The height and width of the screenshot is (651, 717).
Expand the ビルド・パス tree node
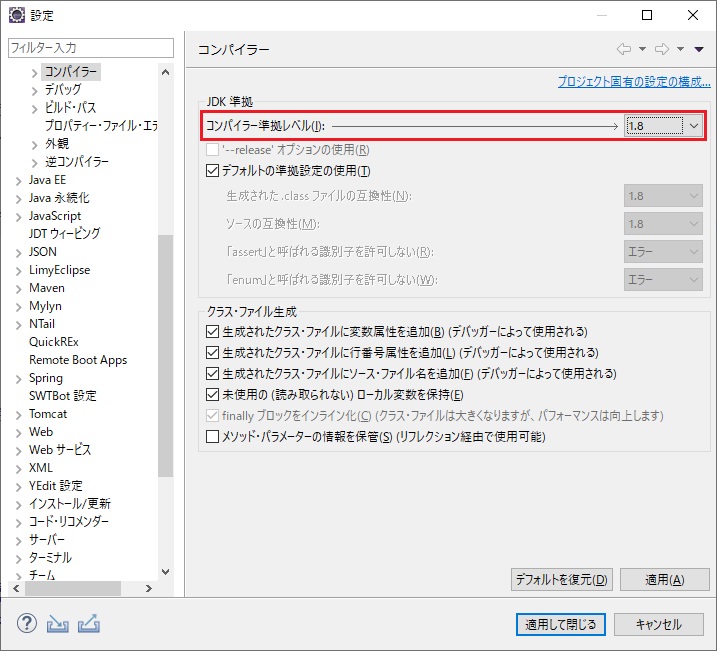(35, 108)
